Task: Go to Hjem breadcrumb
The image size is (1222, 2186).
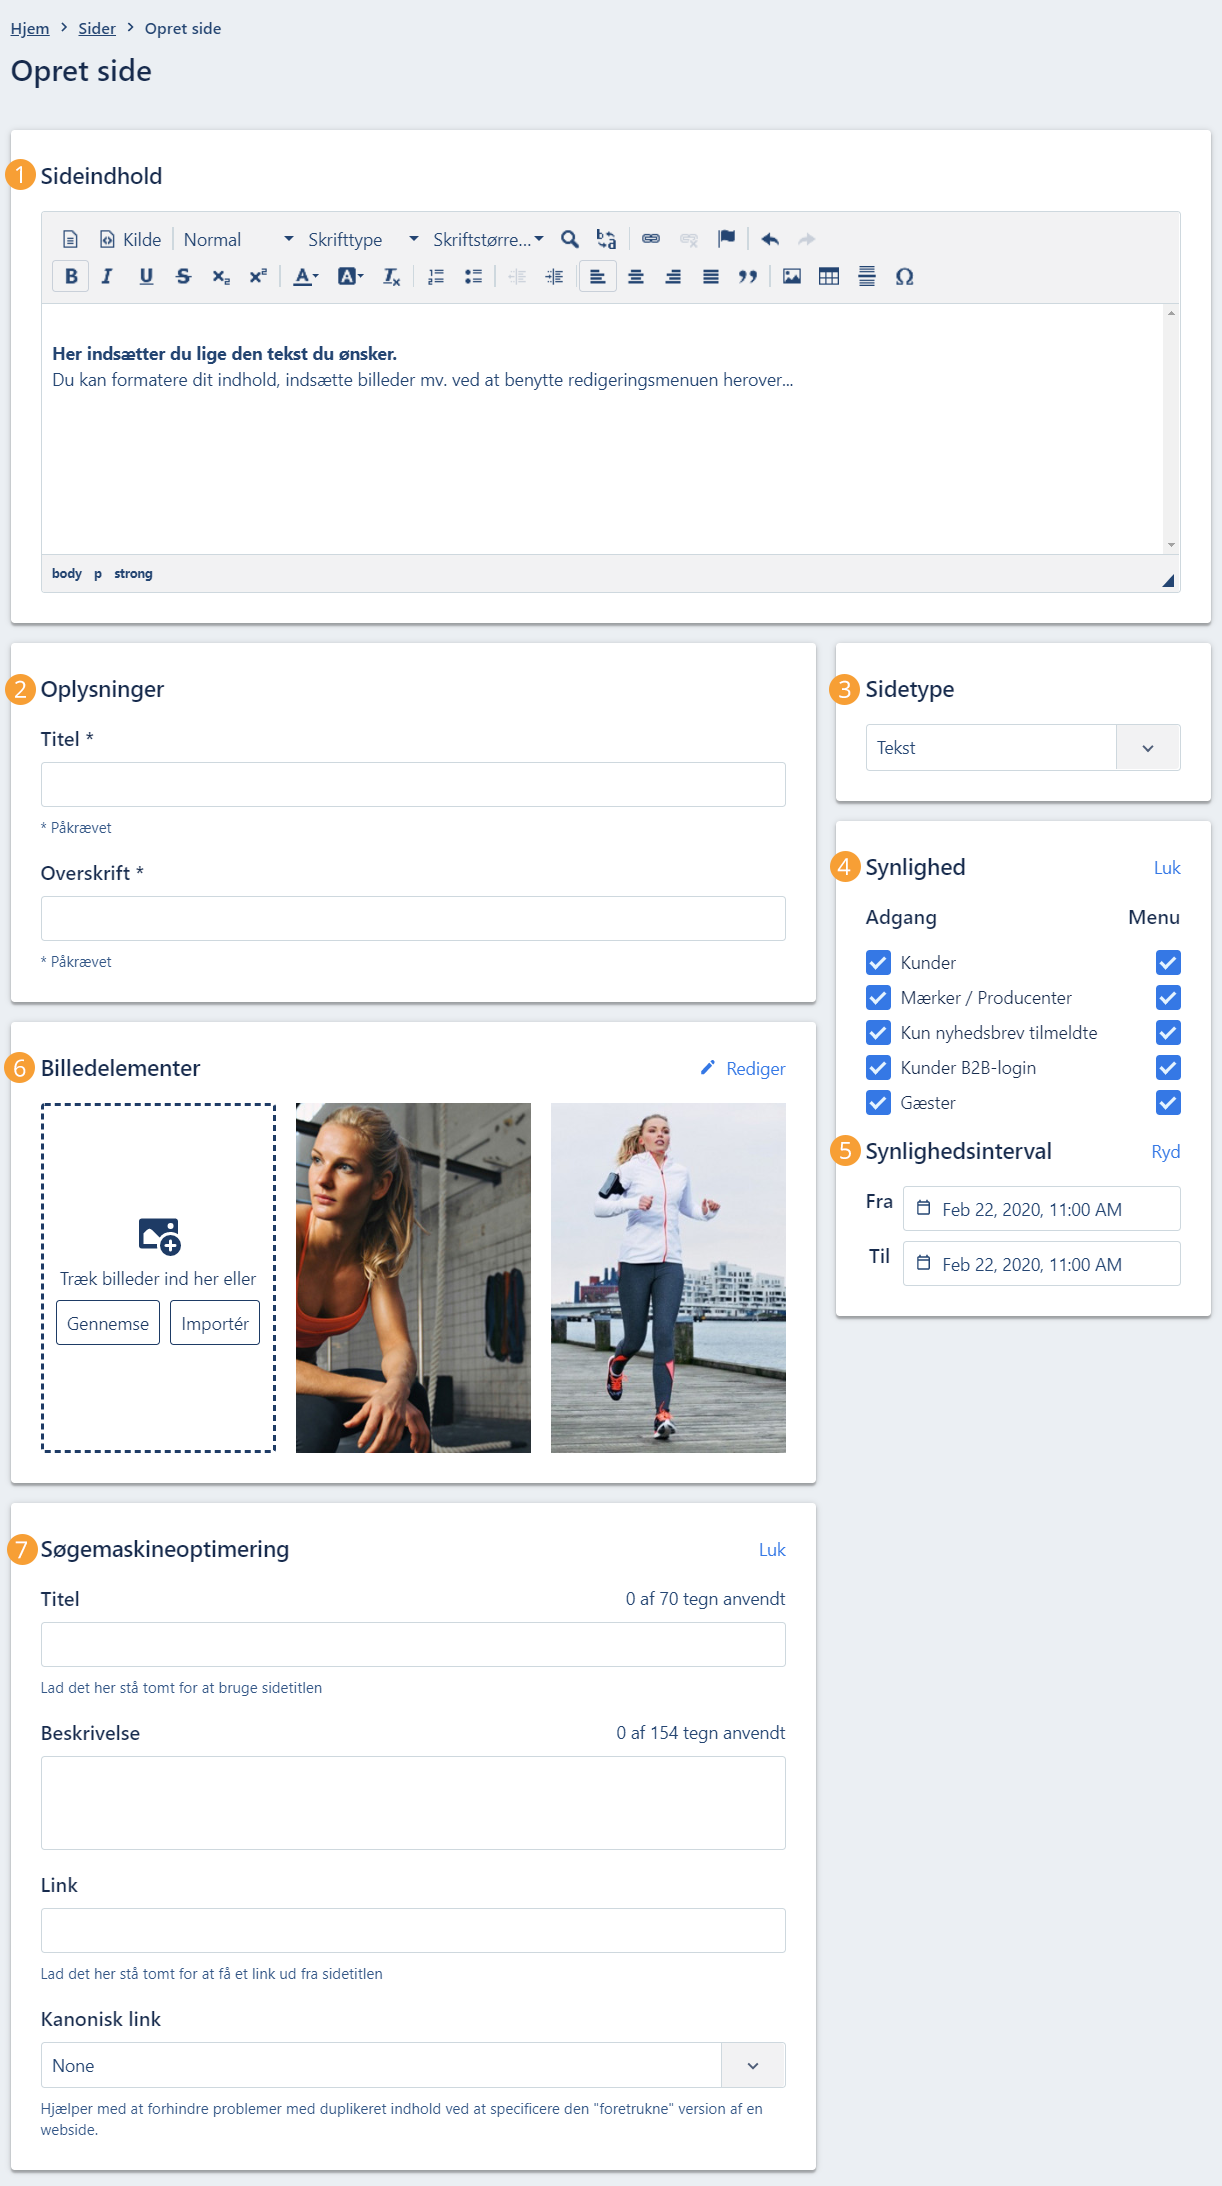Action: click(x=30, y=28)
